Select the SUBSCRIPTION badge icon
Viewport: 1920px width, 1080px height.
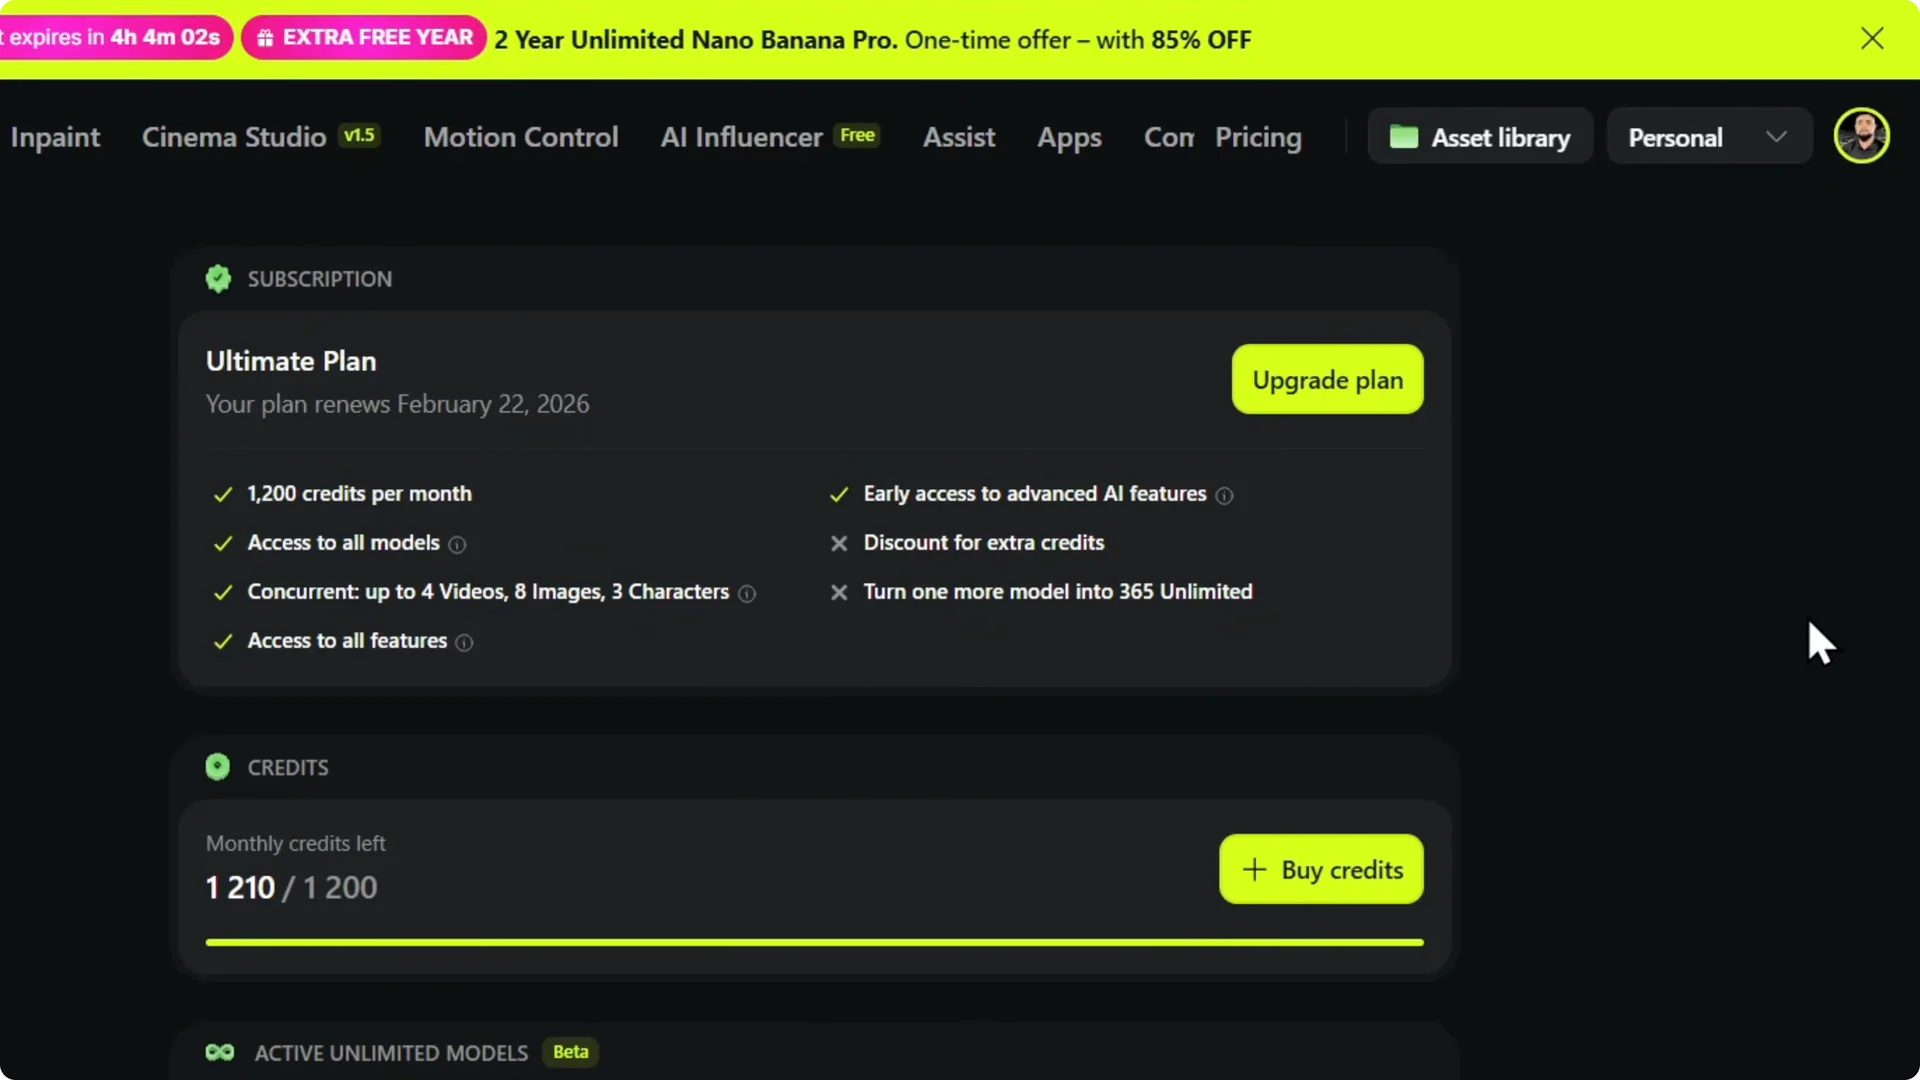click(218, 278)
